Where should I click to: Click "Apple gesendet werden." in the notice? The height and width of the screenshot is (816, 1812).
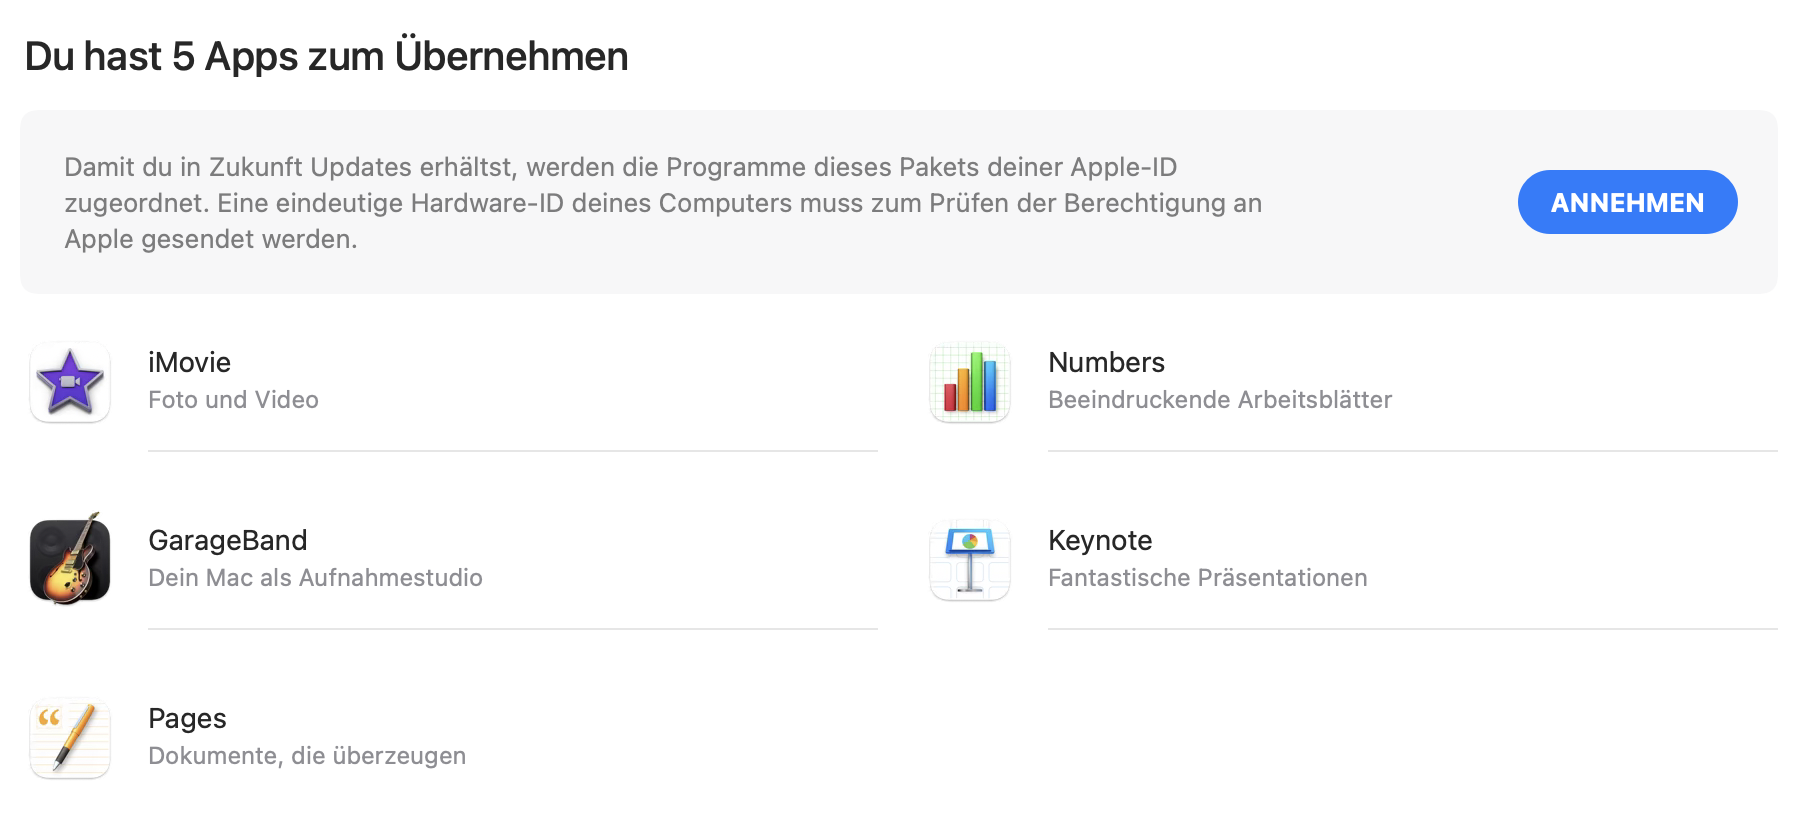[x=211, y=239]
